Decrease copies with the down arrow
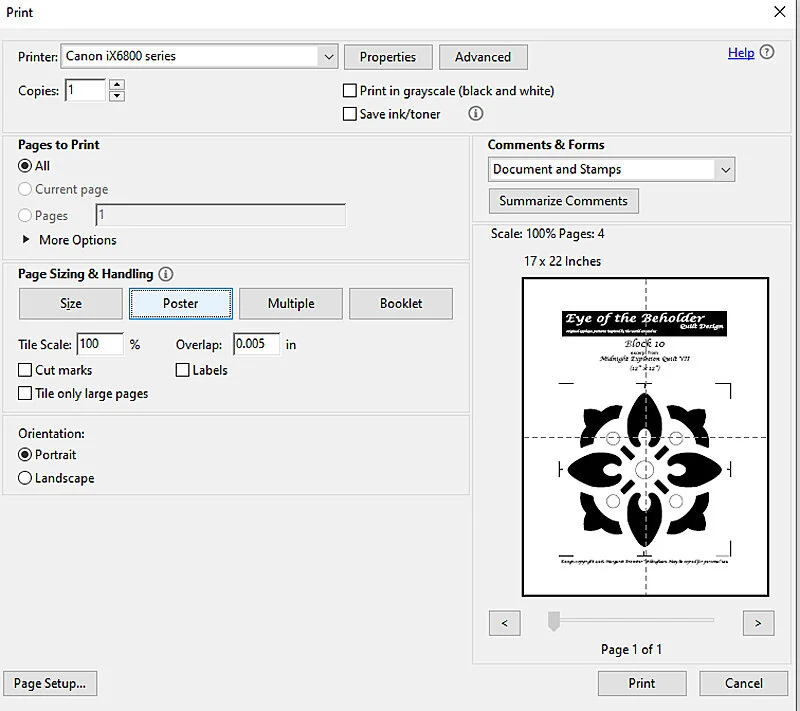800x711 pixels. pos(117,96)
